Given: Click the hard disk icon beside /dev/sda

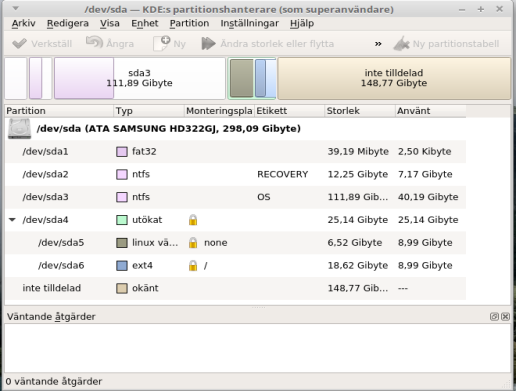Looking at the screenshot, I should (20, 129).
